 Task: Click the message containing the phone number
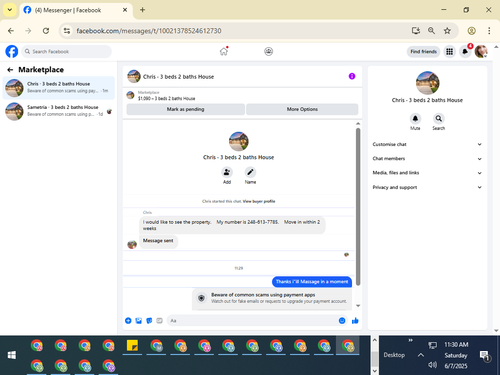click(232, 225)
